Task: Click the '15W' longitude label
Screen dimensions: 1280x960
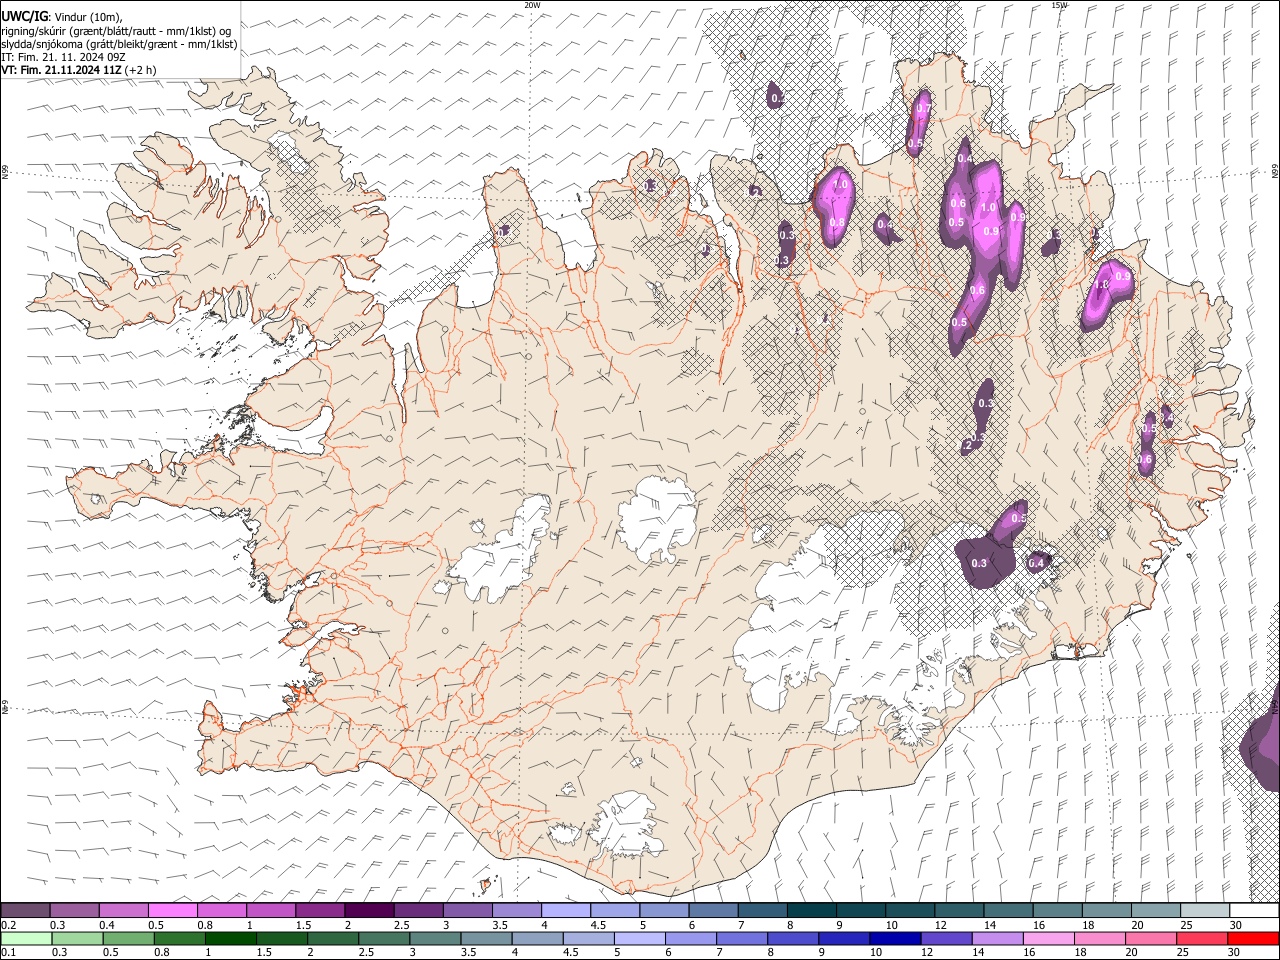Action: click(x=1059, y=5)
